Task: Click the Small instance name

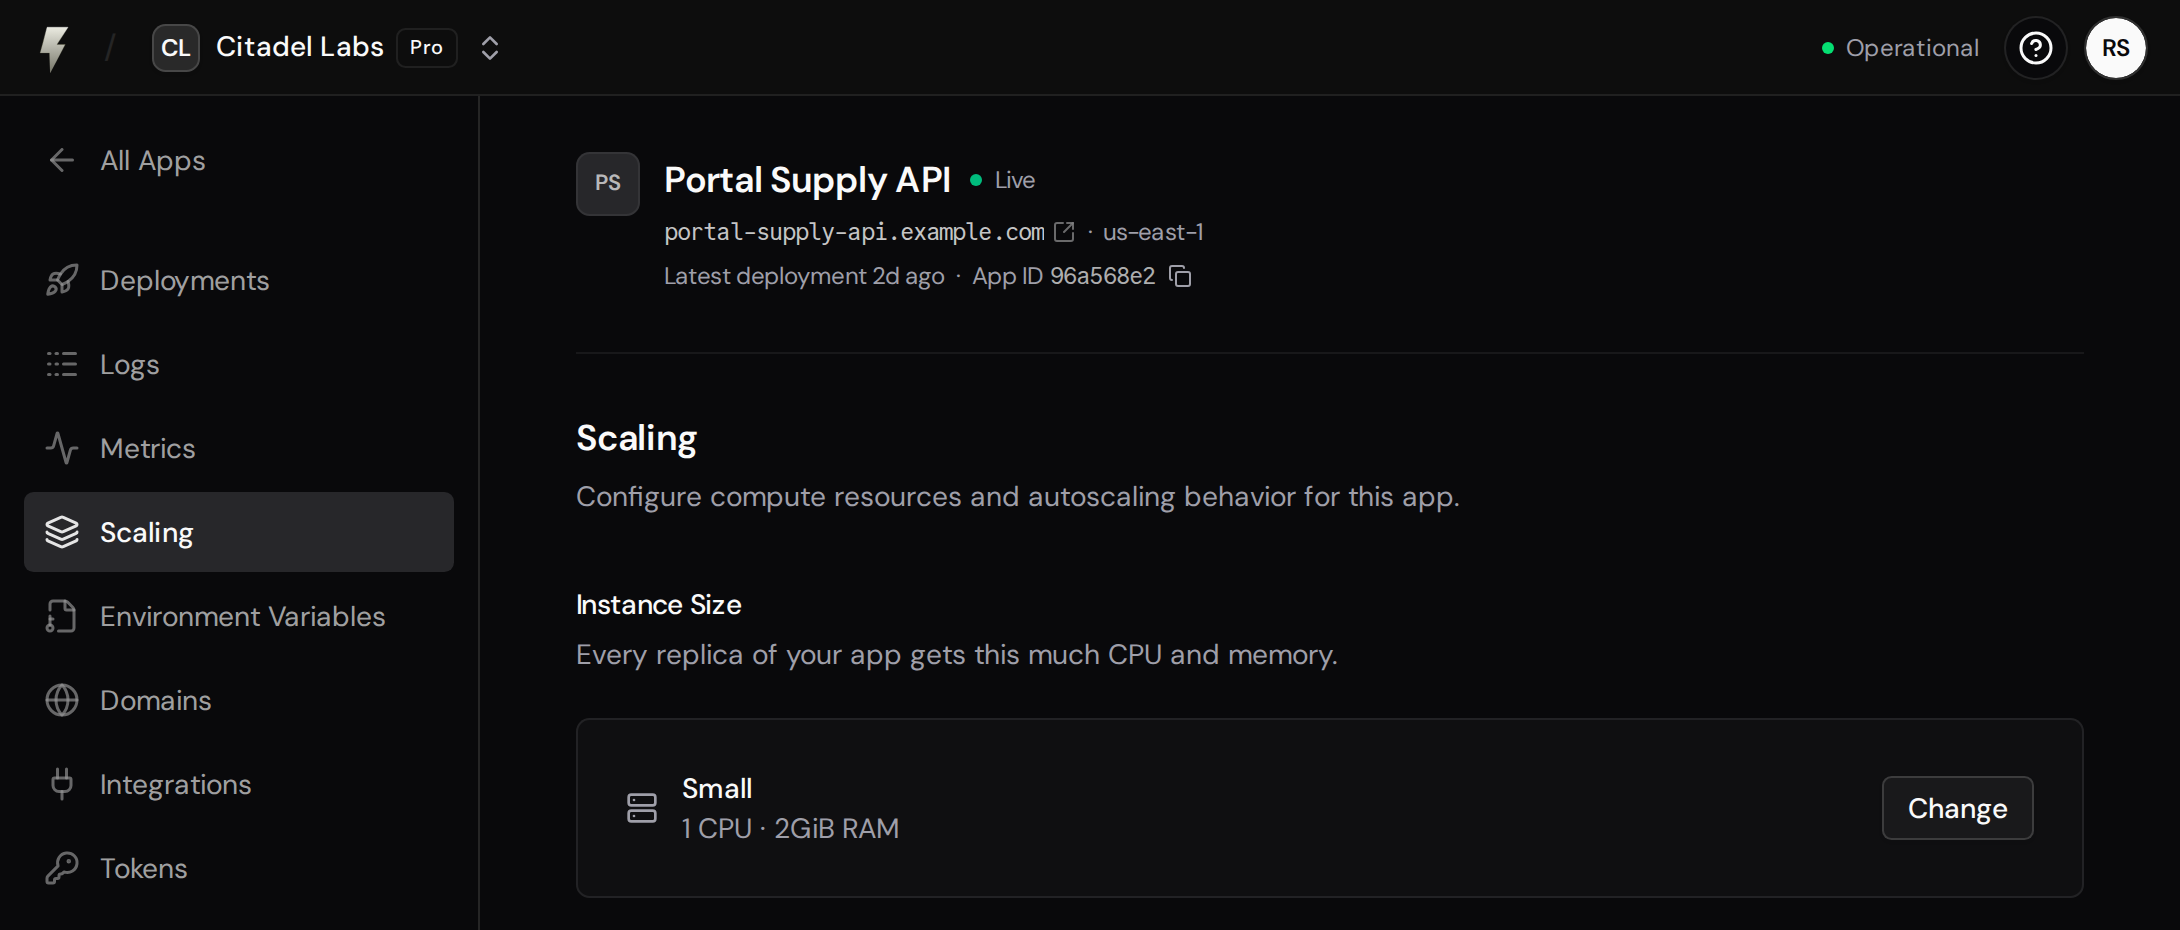Action: (x=717, y=788)
